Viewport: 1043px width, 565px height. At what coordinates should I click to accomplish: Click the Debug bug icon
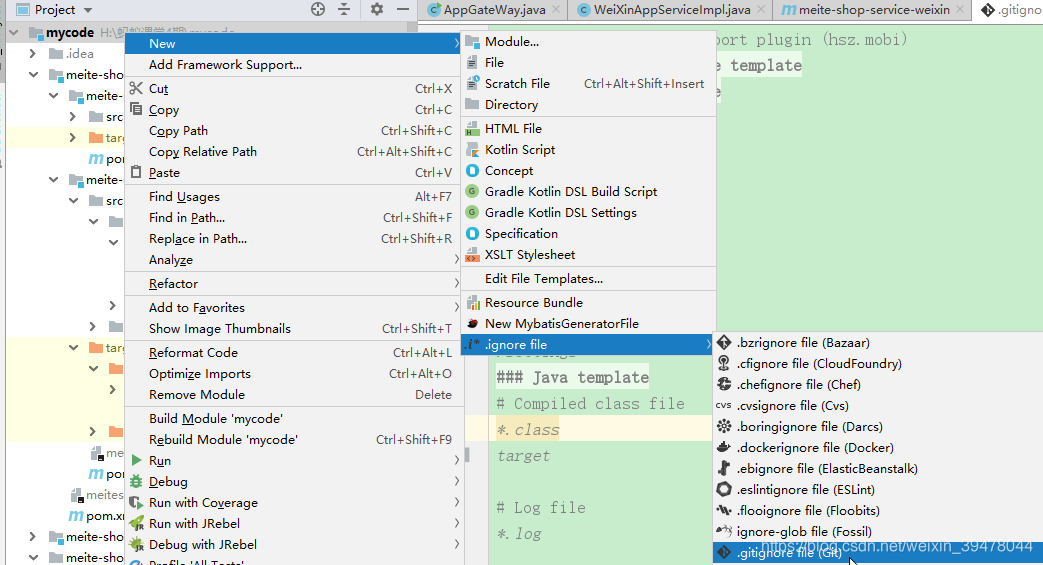[136, 481]
